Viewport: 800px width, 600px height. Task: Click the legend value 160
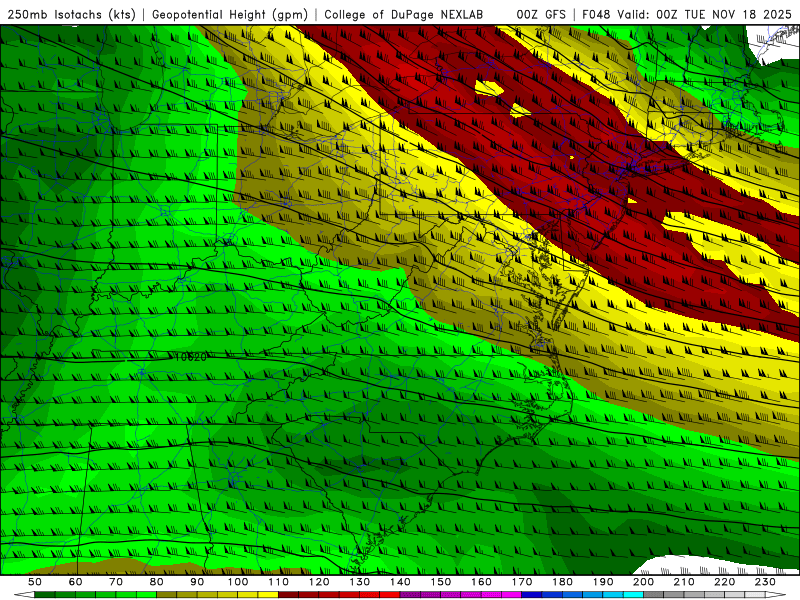(x=481, y=582)
